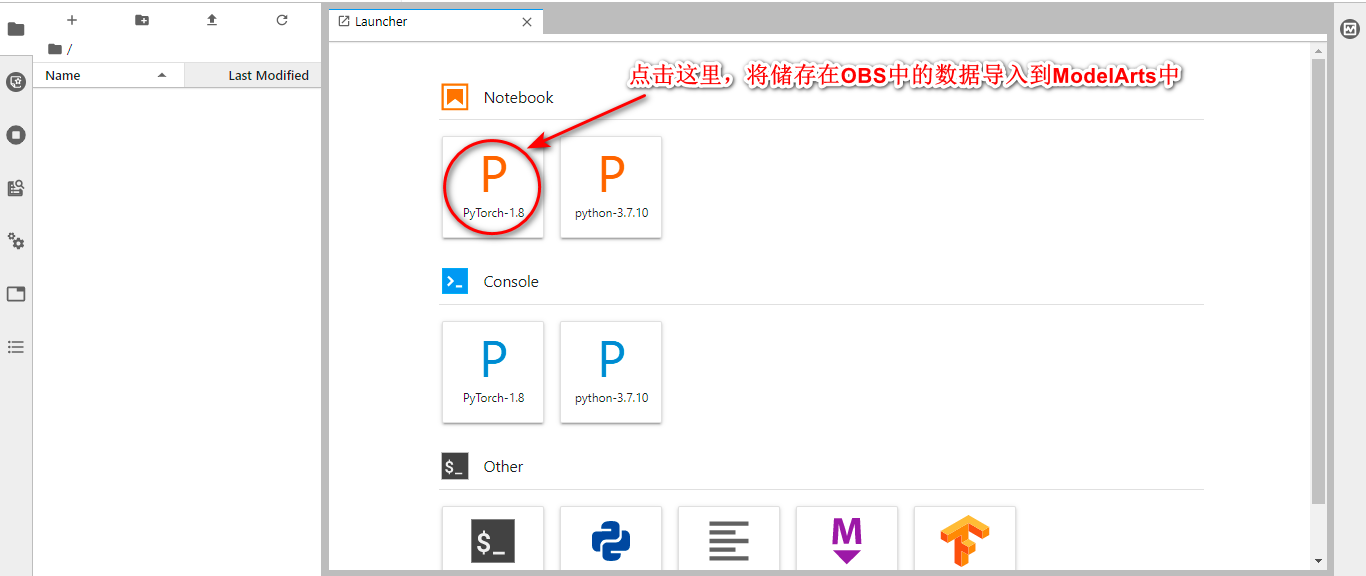Open the file browser in the sidebar
This screenshot has height=576, width=1366.
point(16,28)
